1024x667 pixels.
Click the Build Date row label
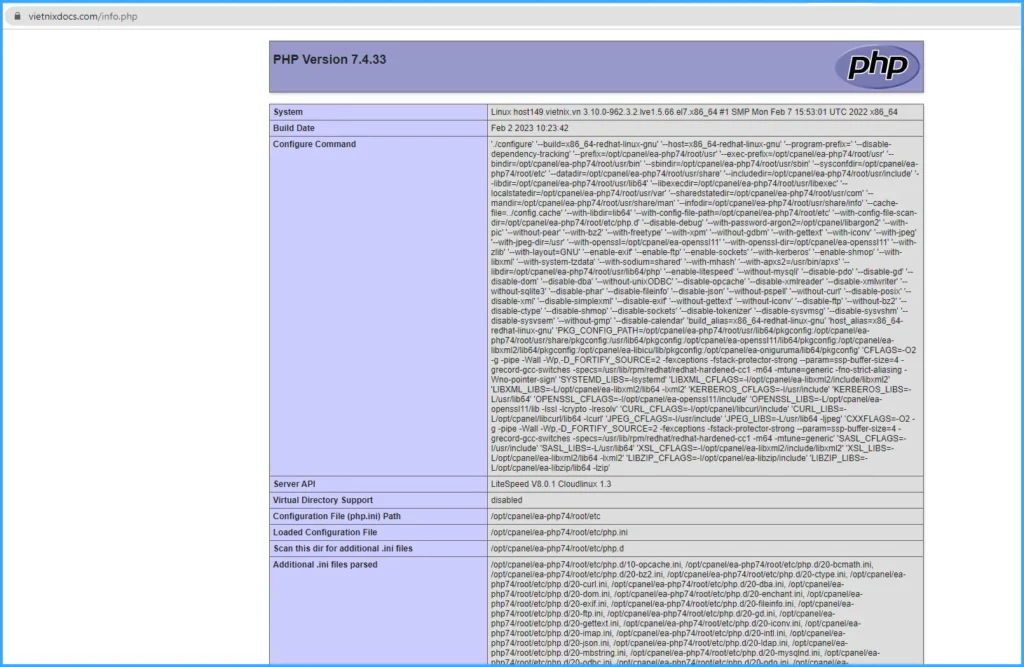(296, 128)
